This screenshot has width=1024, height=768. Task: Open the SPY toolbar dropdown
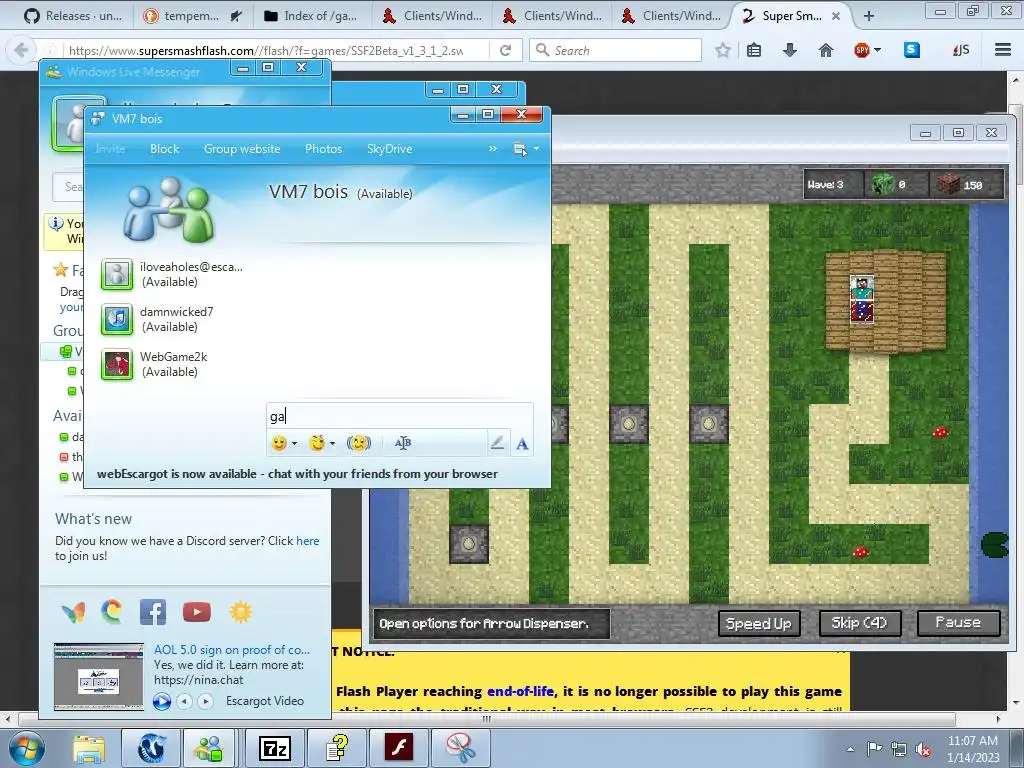coord(878,50)
